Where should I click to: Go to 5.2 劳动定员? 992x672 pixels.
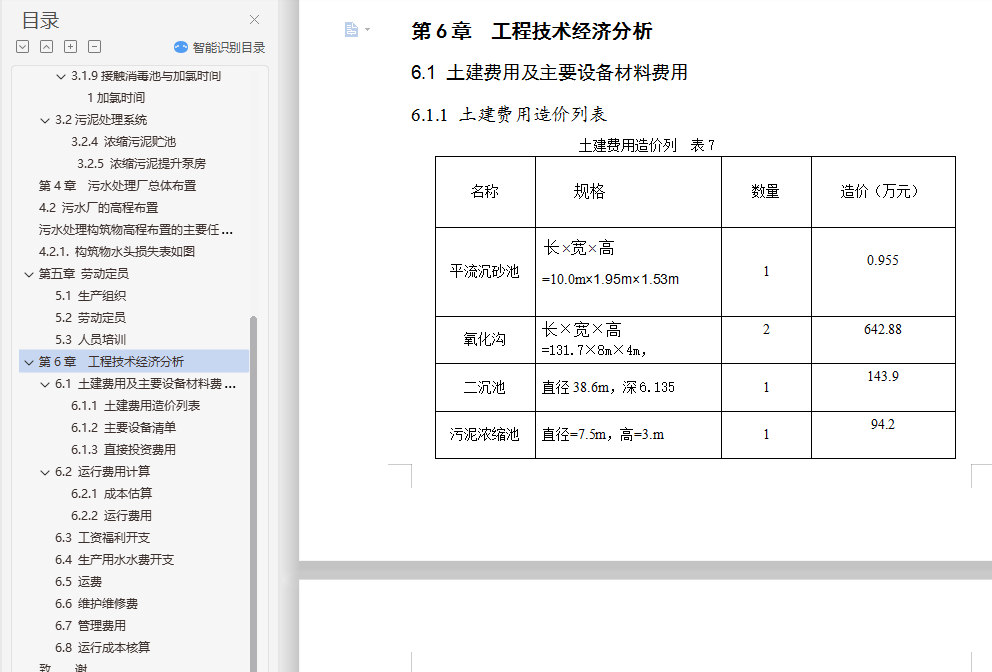tap(90, 318)
